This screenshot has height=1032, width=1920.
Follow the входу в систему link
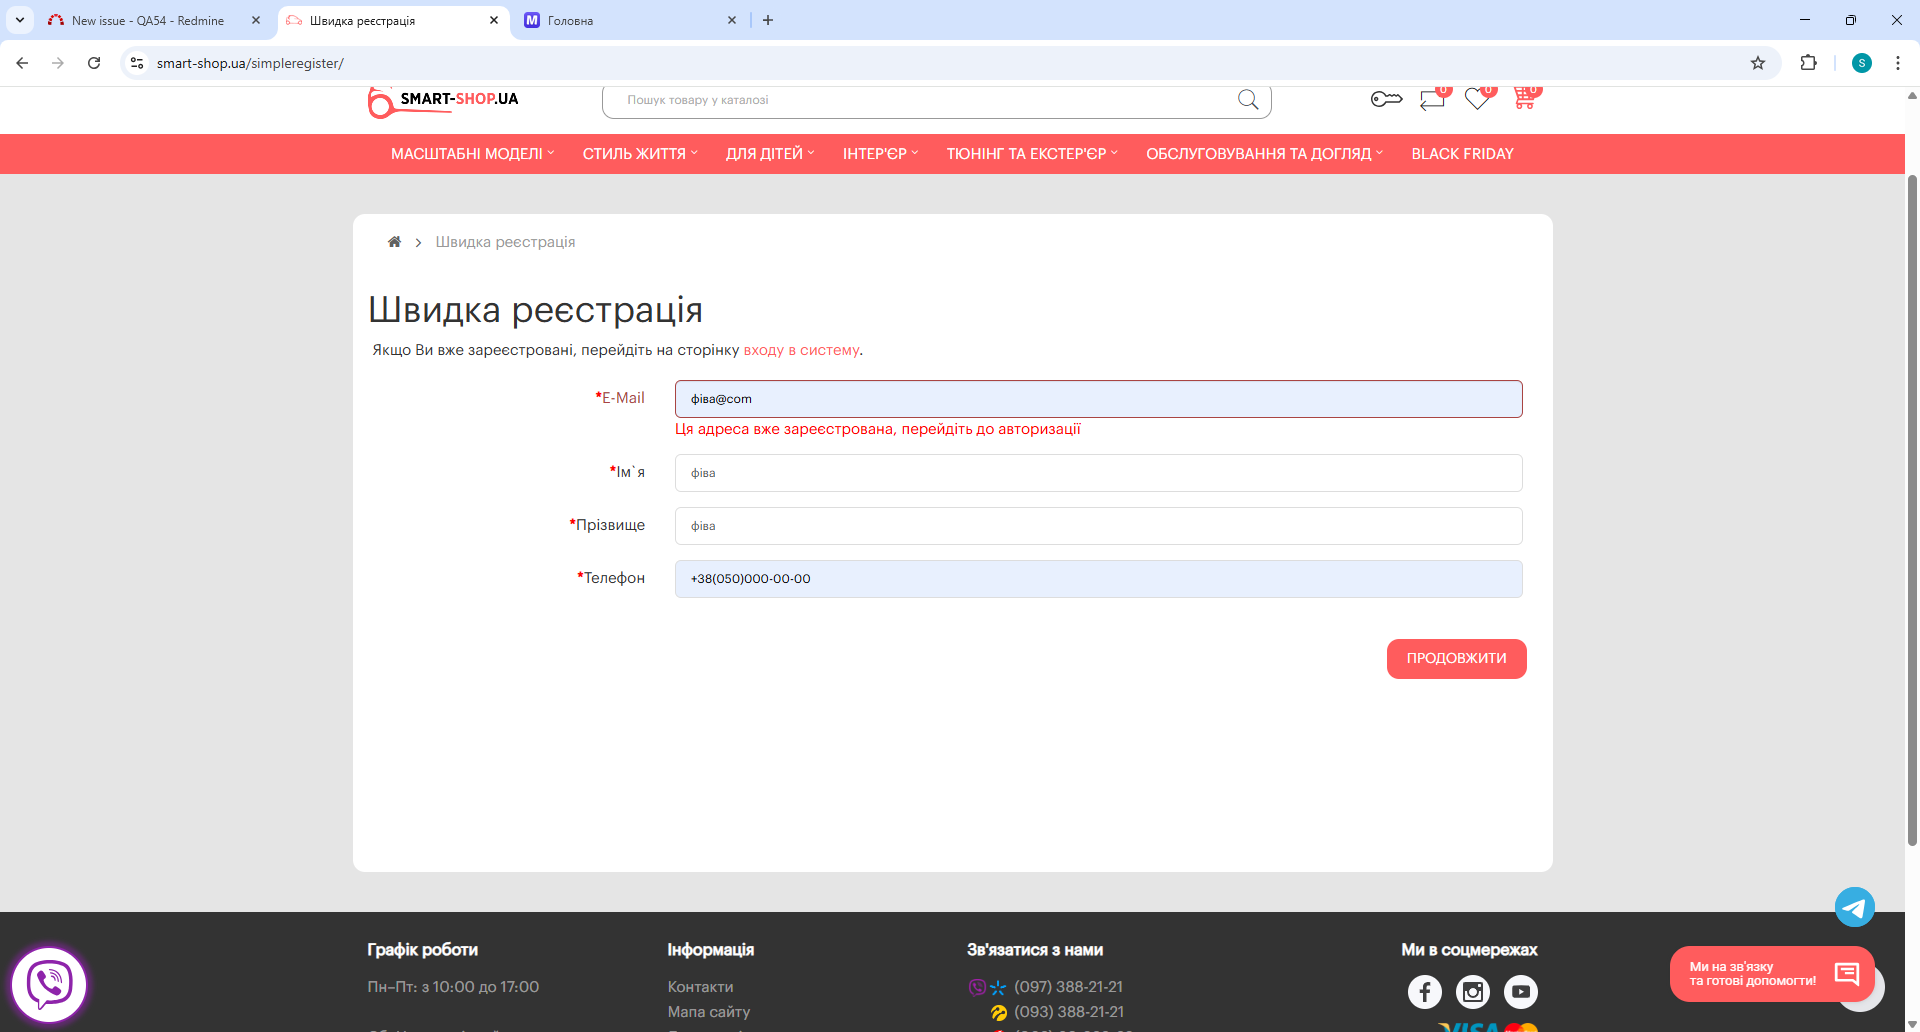(801, 350)
